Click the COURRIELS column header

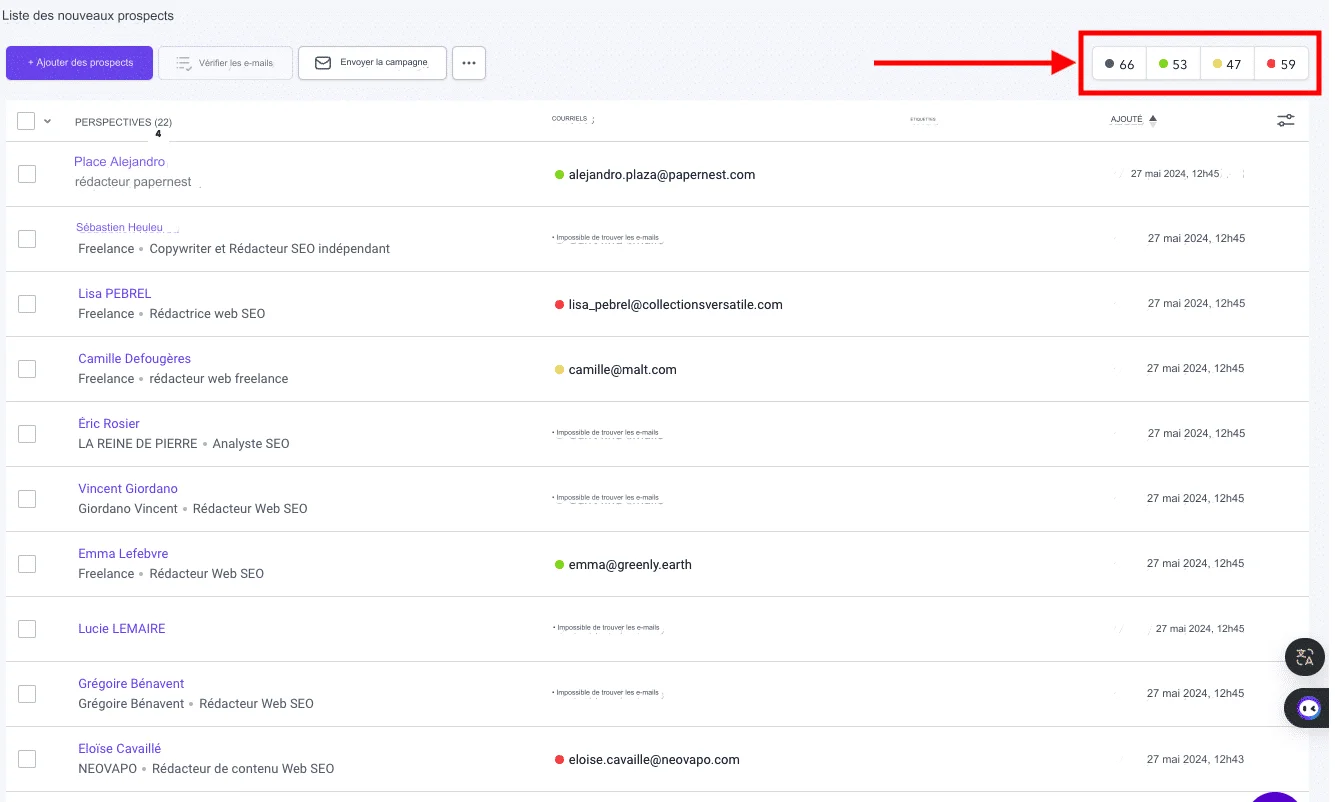tap(570, 119)
